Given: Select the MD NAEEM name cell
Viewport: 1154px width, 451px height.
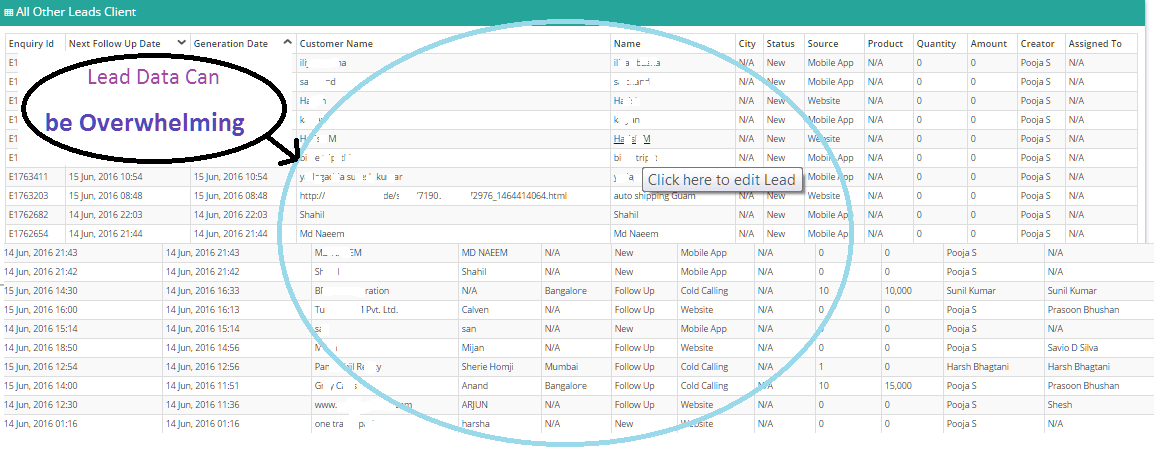Looking at the screenshot, I should click(485, 252).
